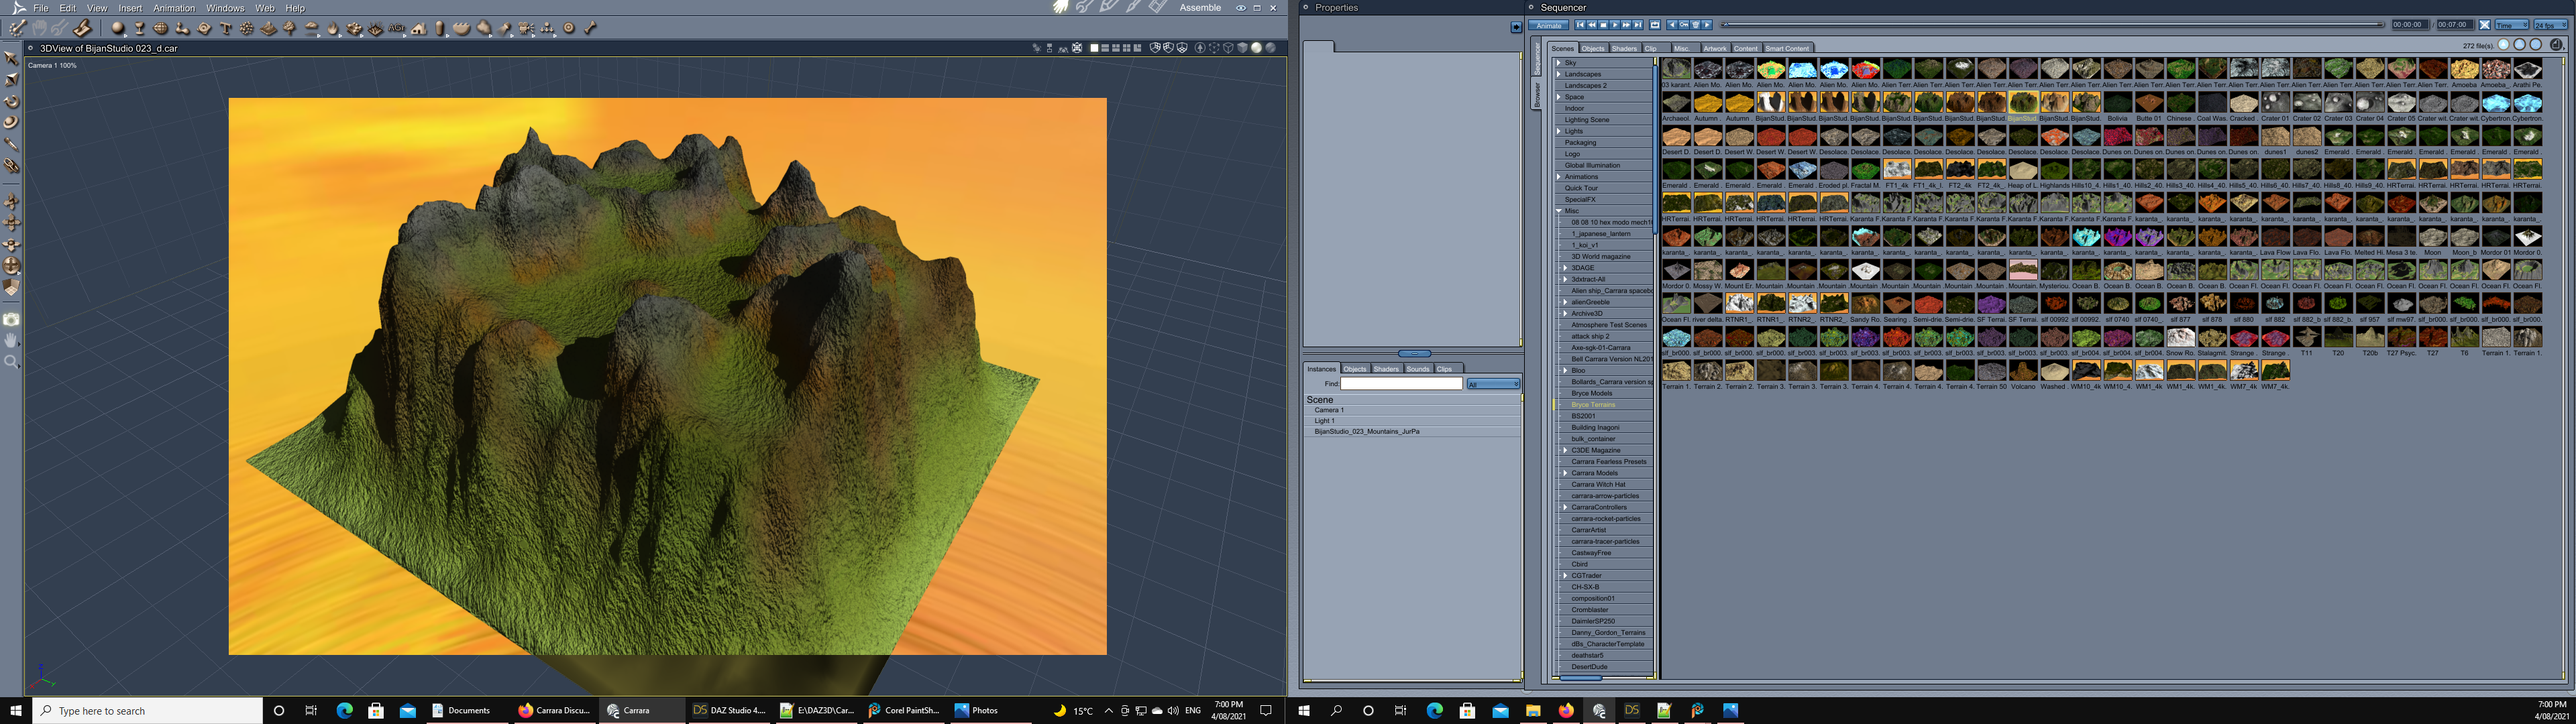This screenshot has height=724, width=2576.
Task: Switch to the Shaders browser tab
Action: point(1624,48)
